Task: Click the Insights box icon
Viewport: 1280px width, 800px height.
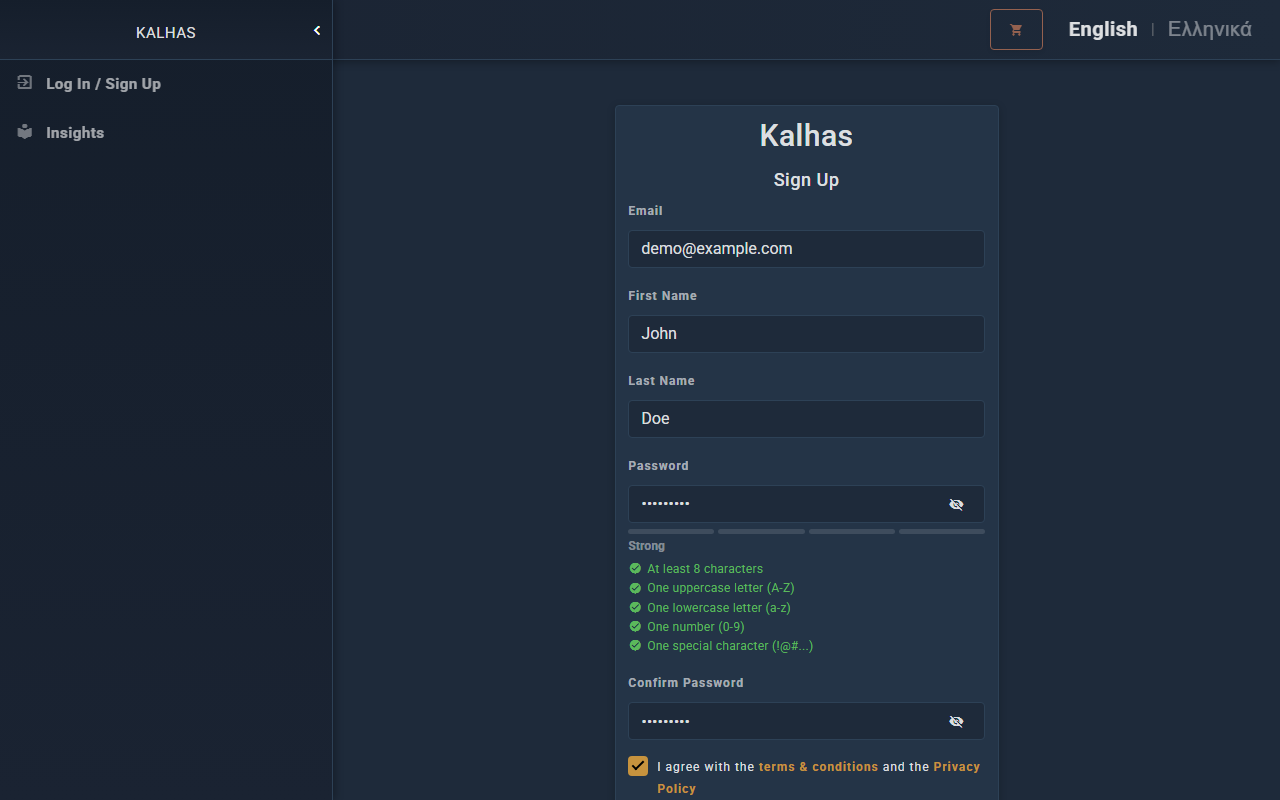Action: [25, 132]
